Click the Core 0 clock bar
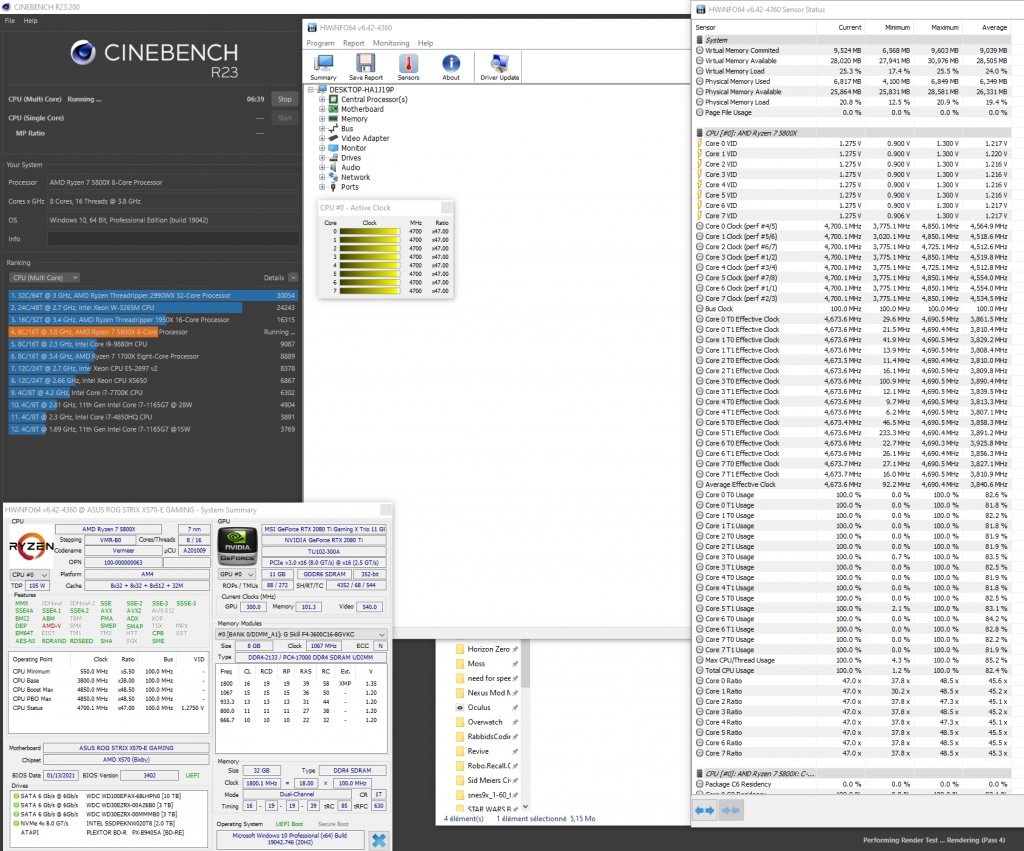This screenshot has height=851, width=1024. click(x=370, y=231)
